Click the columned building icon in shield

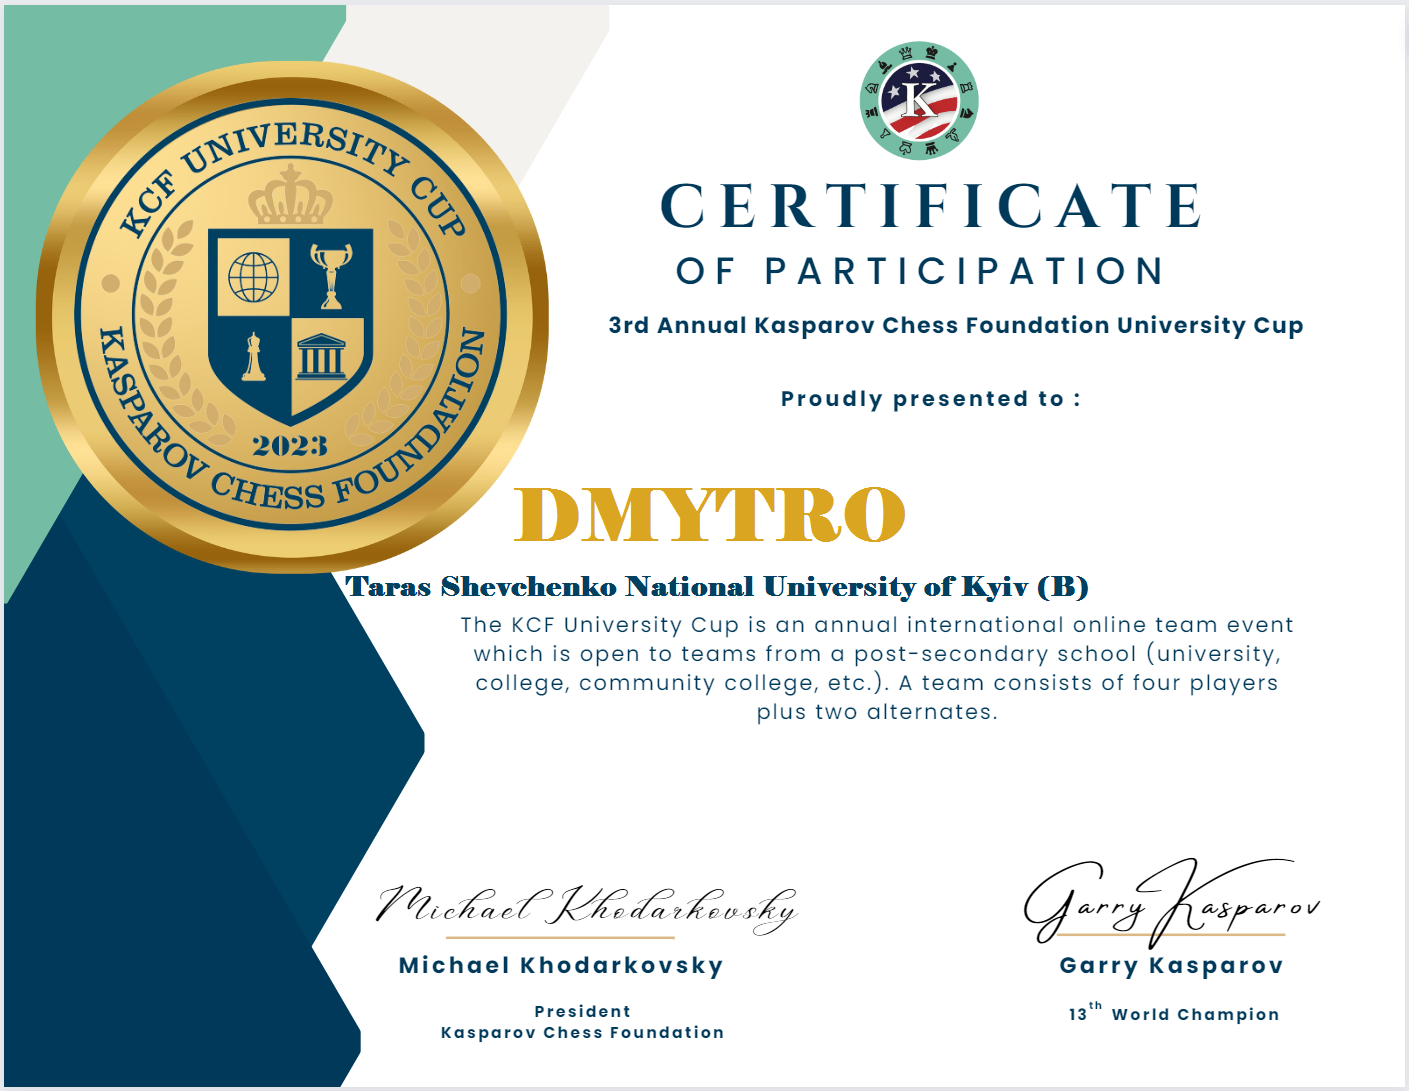coord(321,356)
